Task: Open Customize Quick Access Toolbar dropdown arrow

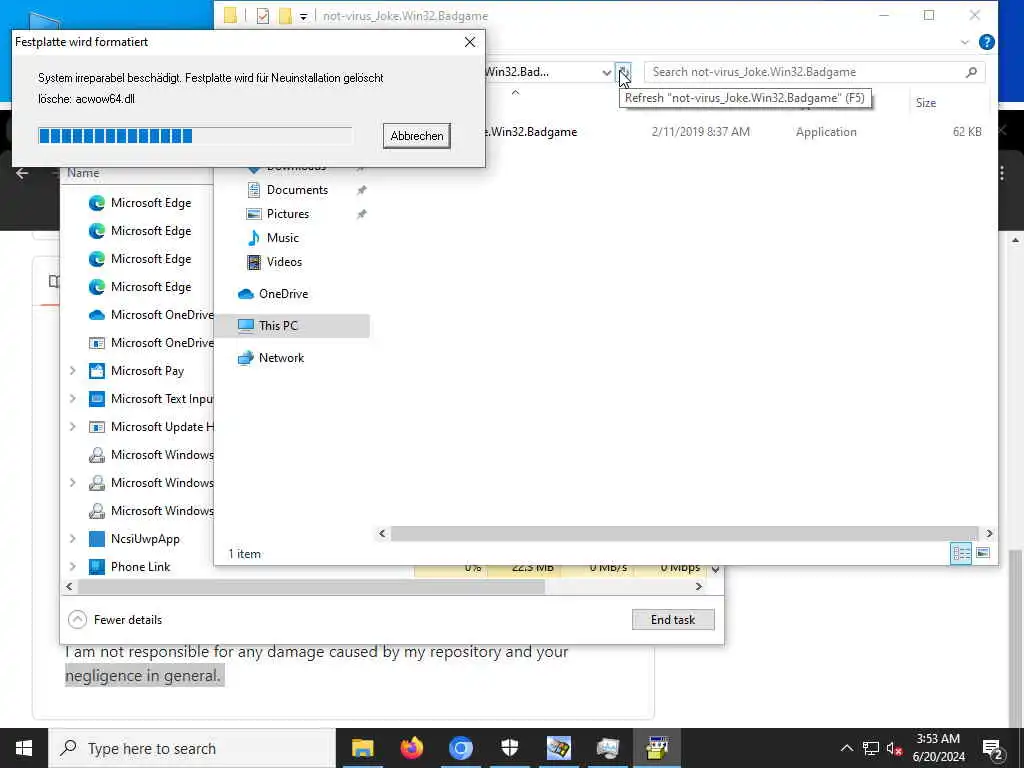Action: 304,16
